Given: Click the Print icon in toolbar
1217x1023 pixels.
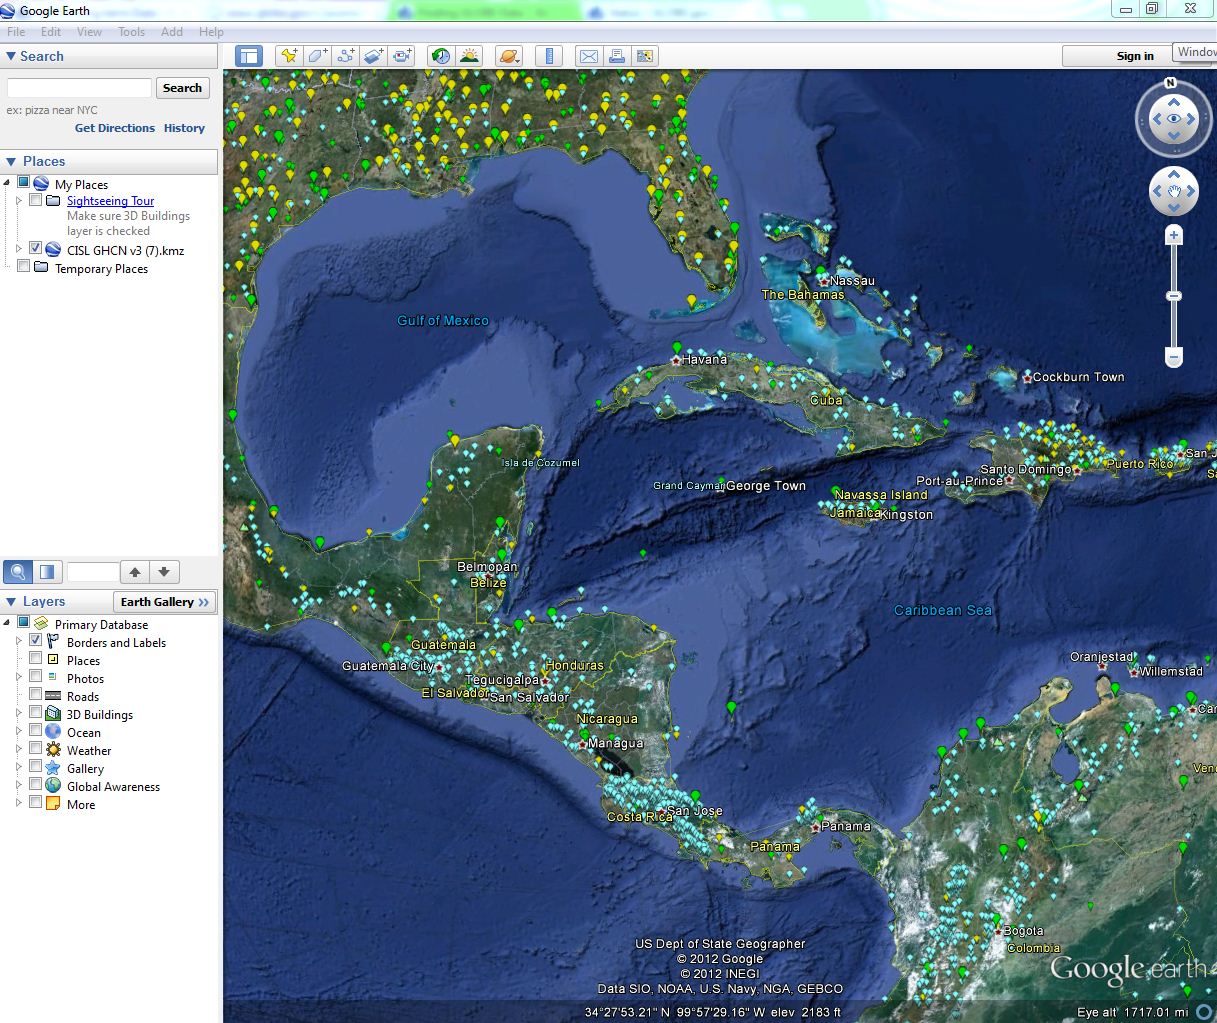Looking at the screenshot, I should pyautogui.click(x=616, y=56).
